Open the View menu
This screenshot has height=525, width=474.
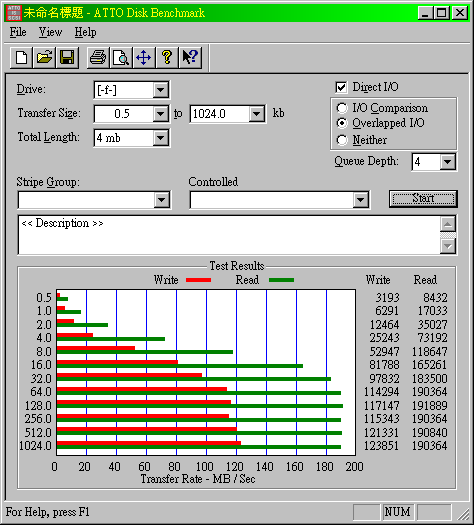(50, 32)
